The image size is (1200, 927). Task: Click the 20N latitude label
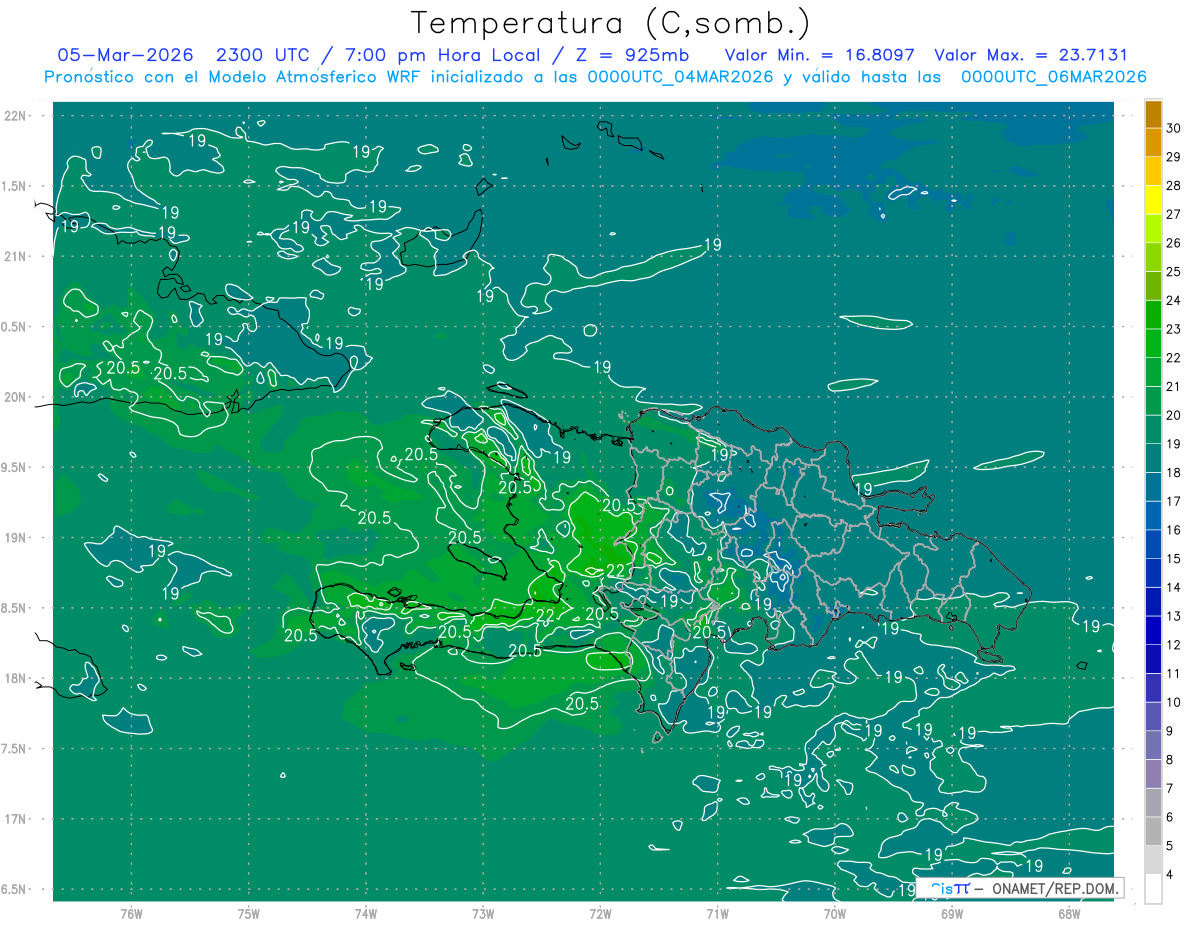pos(14,397)
